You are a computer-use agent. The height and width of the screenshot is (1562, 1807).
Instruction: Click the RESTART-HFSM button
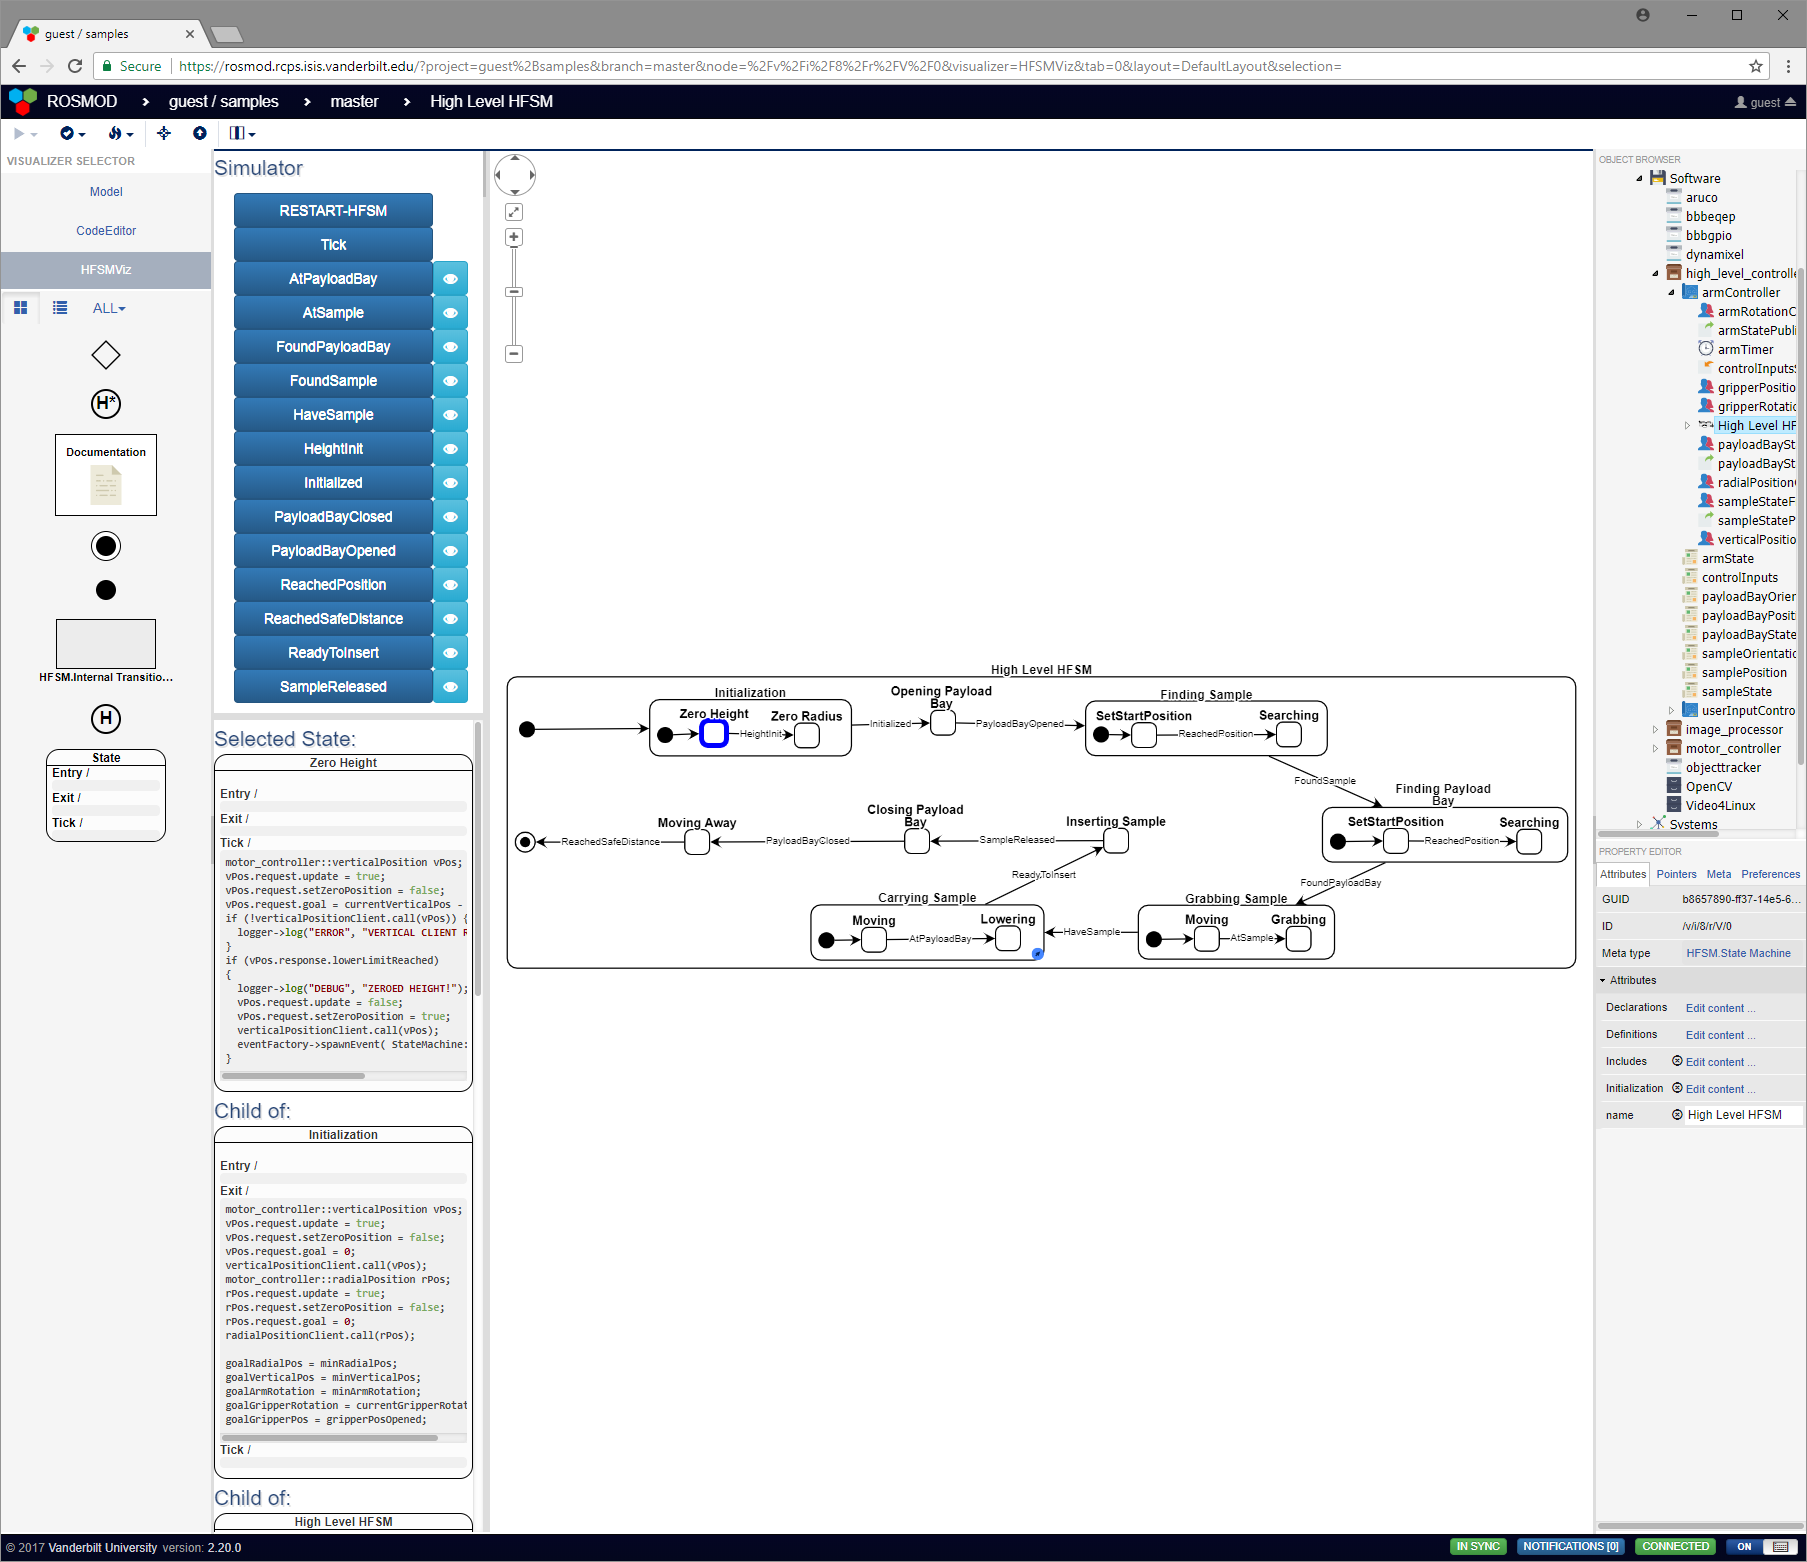click(x=333, y=211)
